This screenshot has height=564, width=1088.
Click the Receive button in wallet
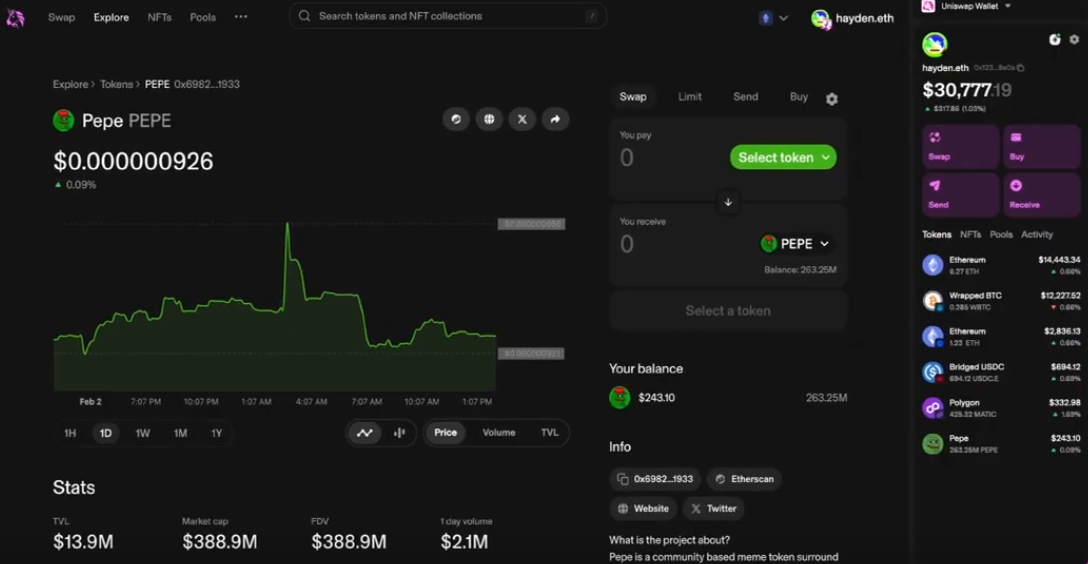1041,194
